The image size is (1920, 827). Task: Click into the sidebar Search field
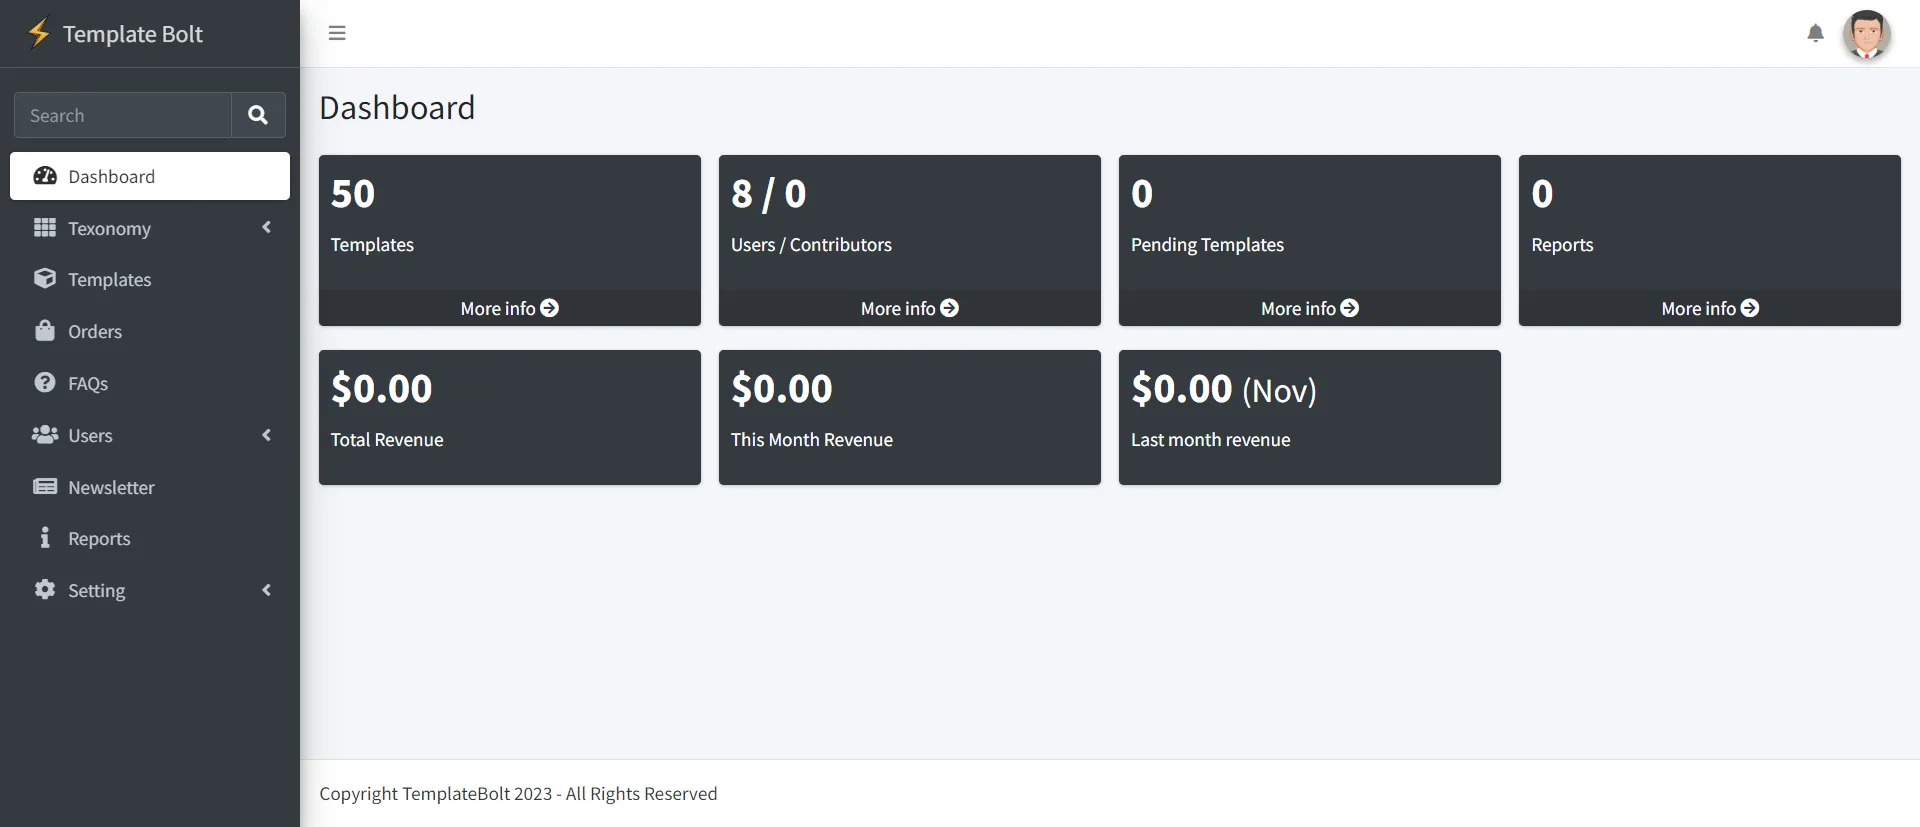point(123,115)
